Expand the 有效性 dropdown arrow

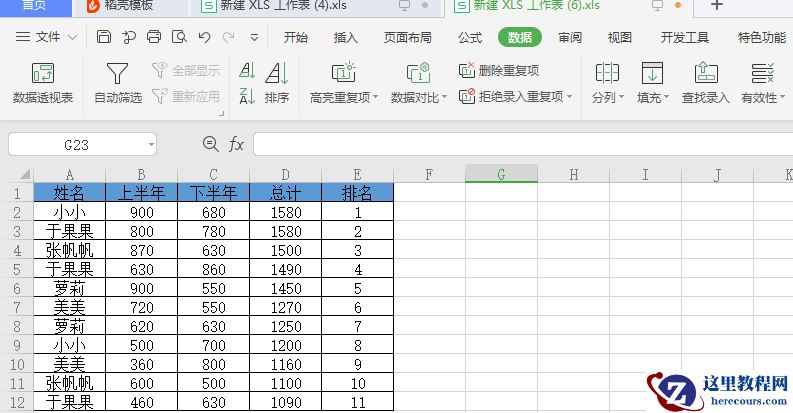point(782,97)
